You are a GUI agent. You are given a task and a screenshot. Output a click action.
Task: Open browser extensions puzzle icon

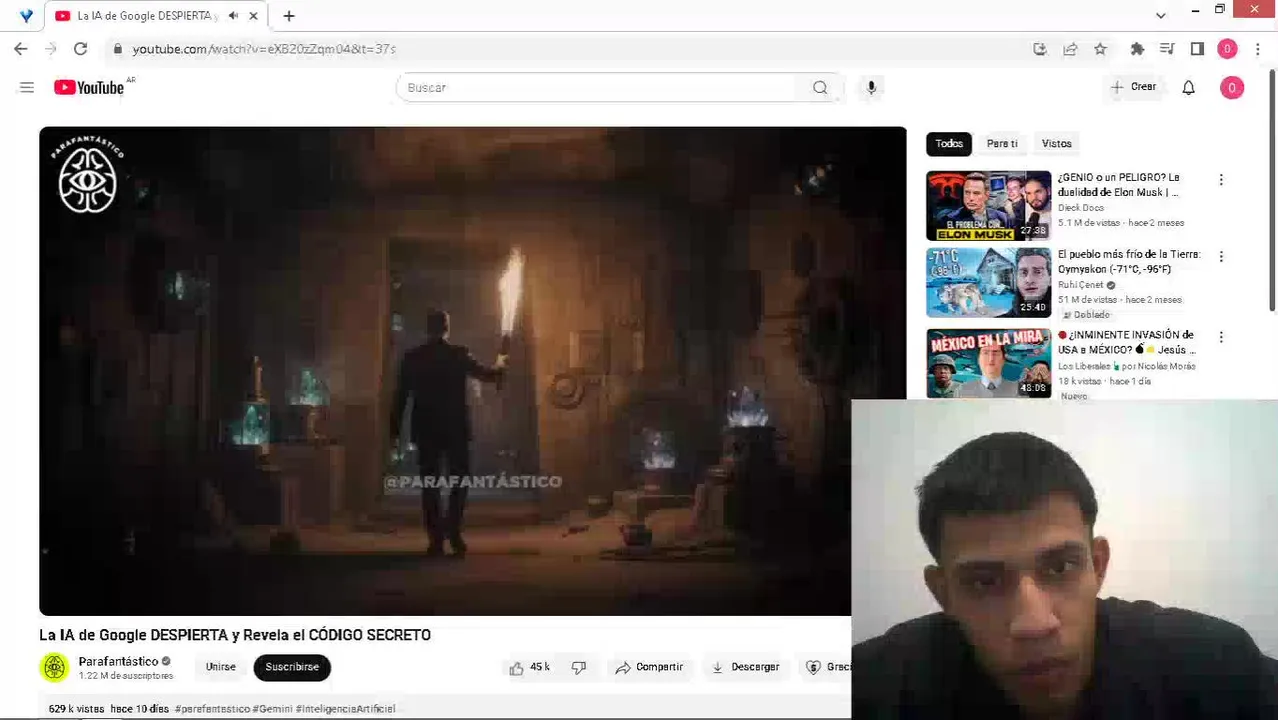pos(1137,49)
